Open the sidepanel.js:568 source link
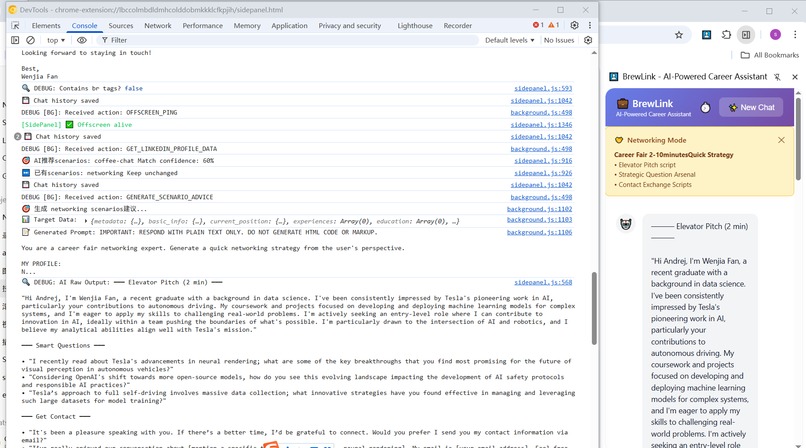 (543, 282)
